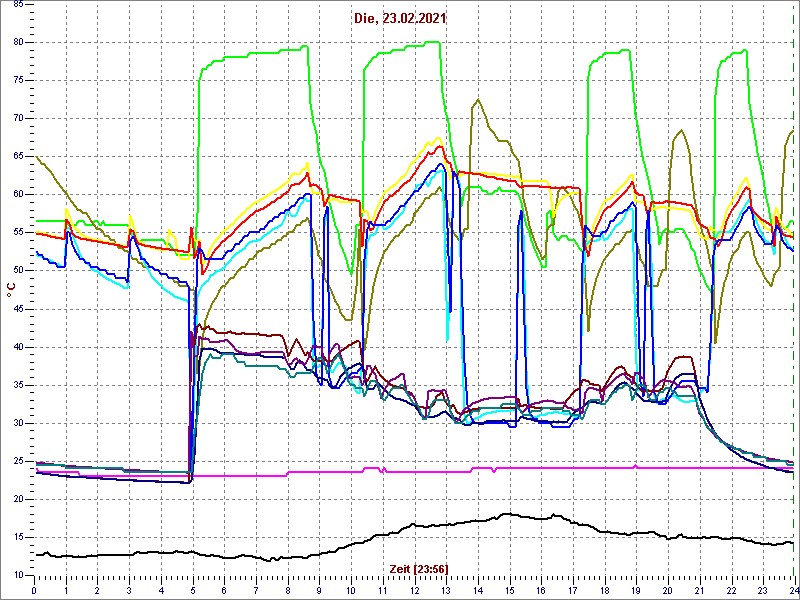Screen dimensions: 800x600
Task: Pick hour 5 on the time axis
Action: 192,590
